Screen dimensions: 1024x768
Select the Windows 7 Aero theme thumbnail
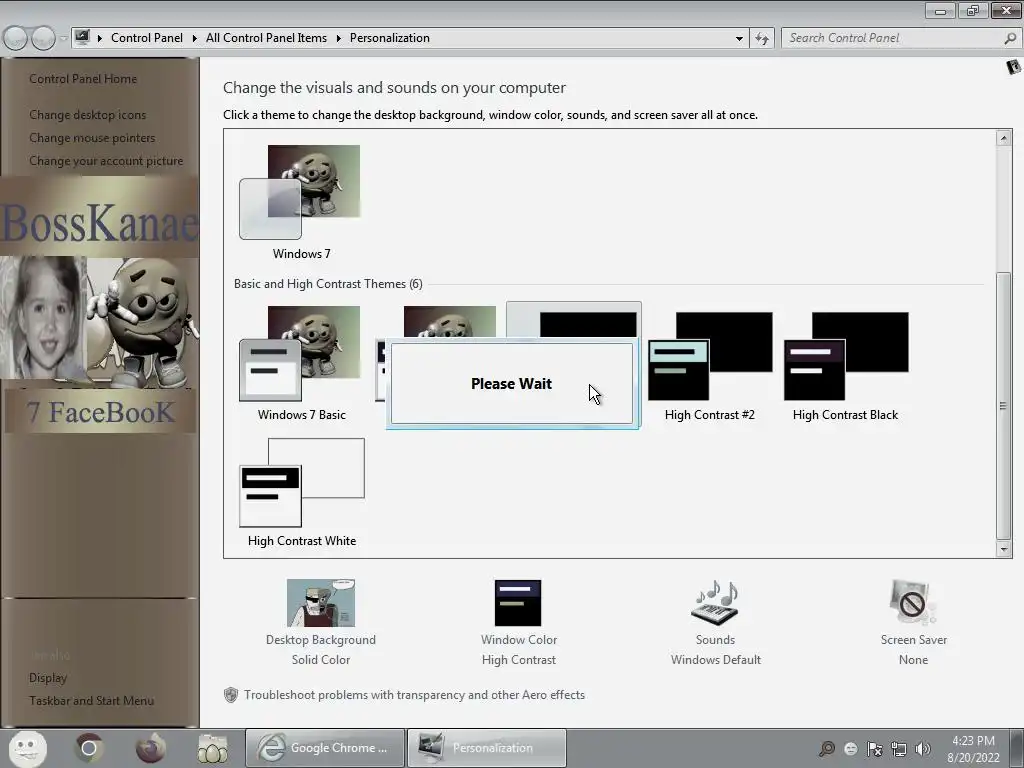click(300, 193)
